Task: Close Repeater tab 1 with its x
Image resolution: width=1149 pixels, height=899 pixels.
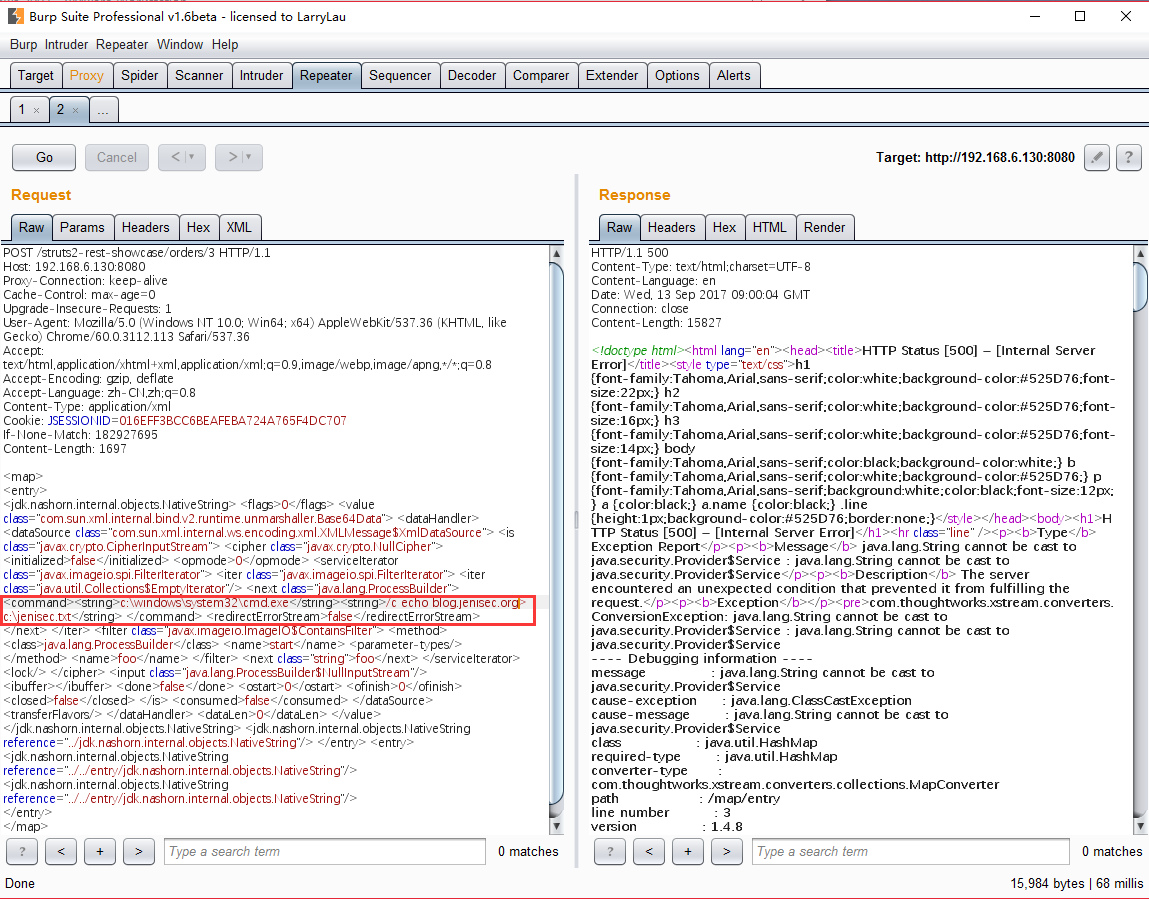Action: [x=37, y=110]
